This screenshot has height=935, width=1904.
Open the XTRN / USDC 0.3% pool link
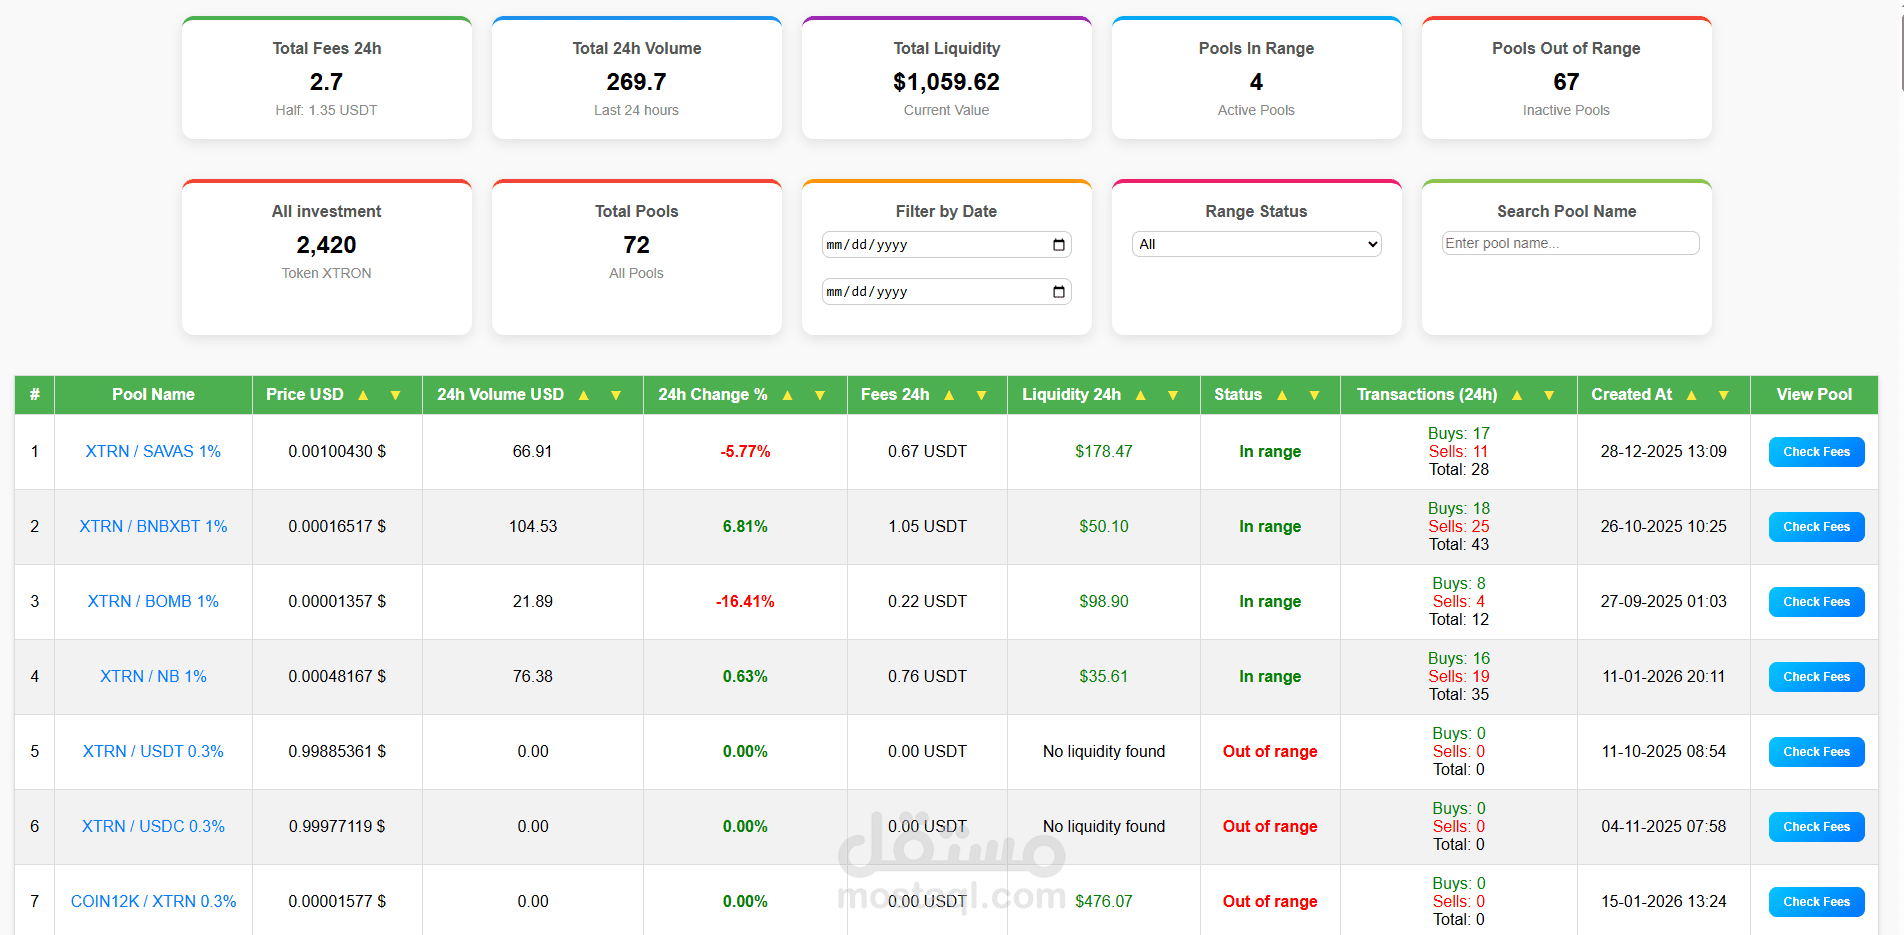(153, 826)
